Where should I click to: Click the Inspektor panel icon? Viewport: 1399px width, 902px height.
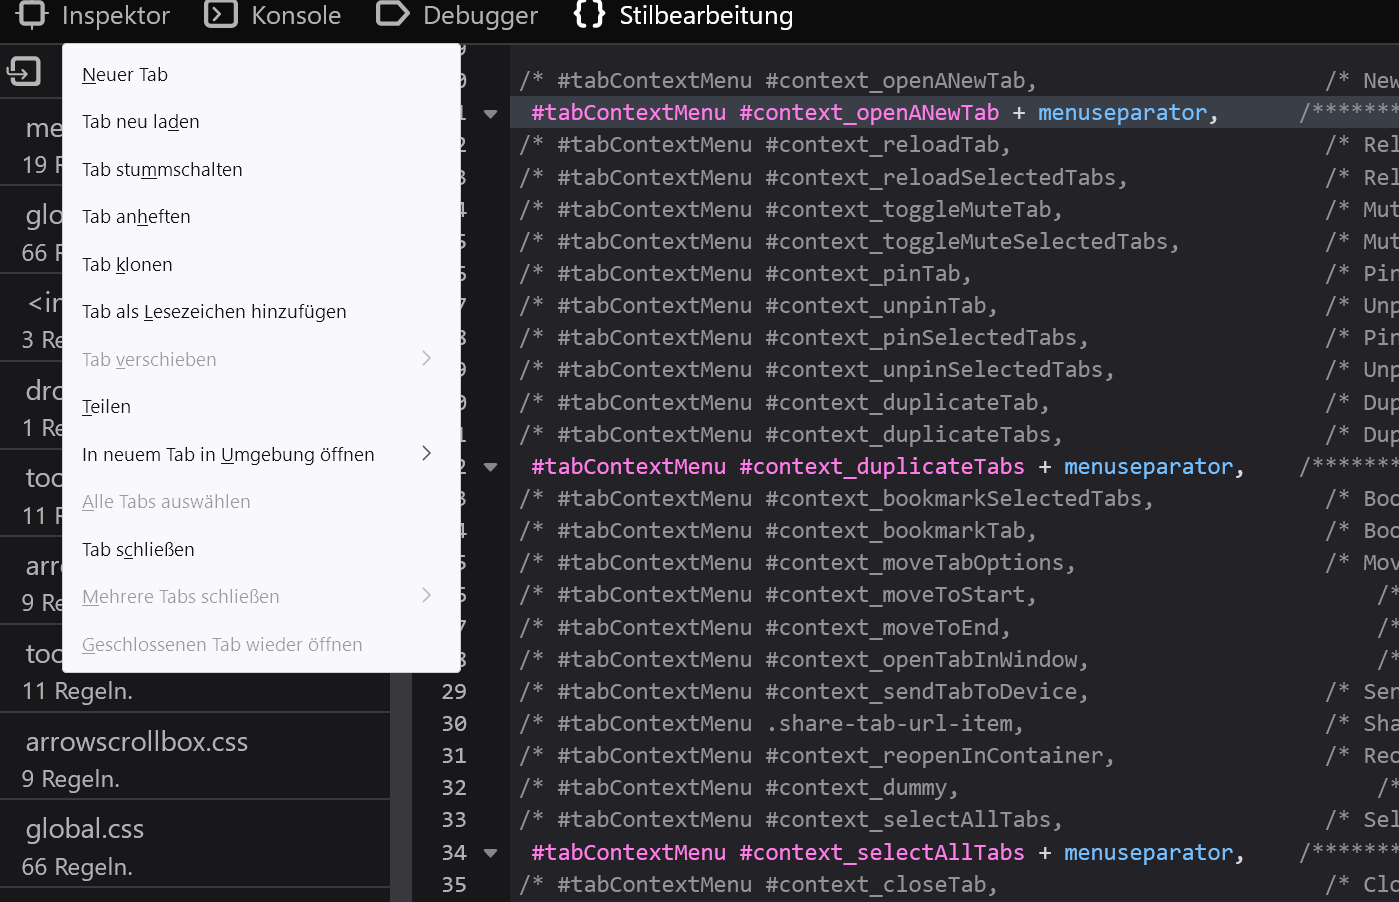click(32, 14)
